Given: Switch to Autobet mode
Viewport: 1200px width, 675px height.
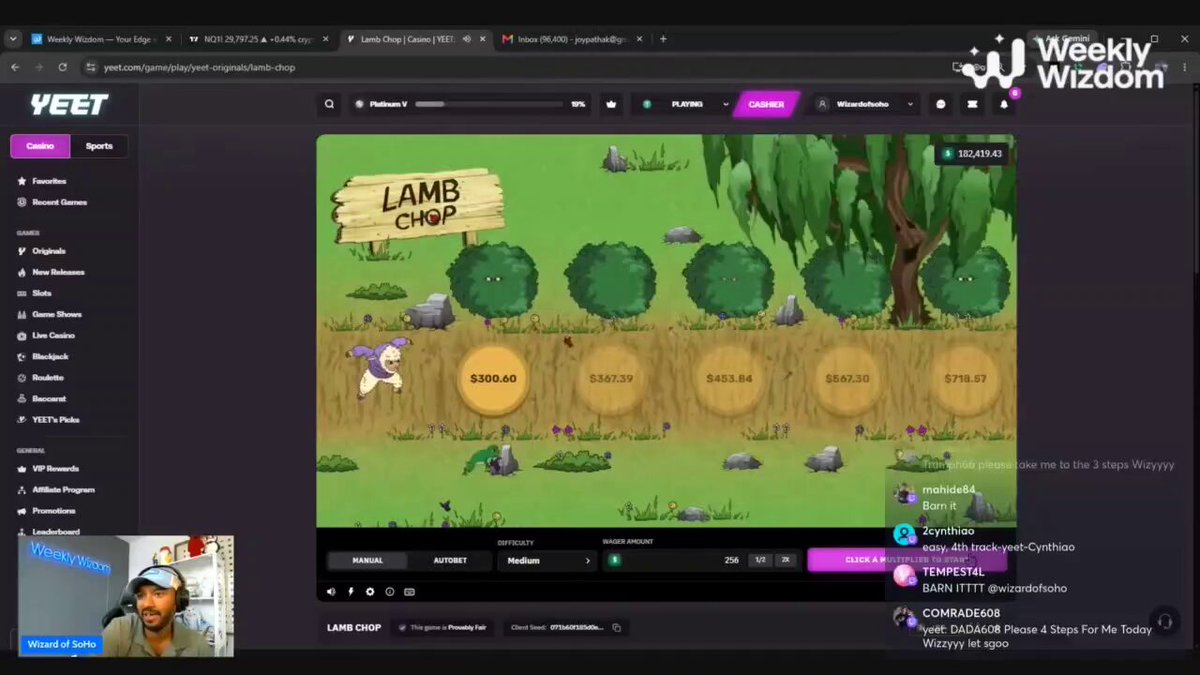Looking at the screenshot, I should click(x=450, y=560).
